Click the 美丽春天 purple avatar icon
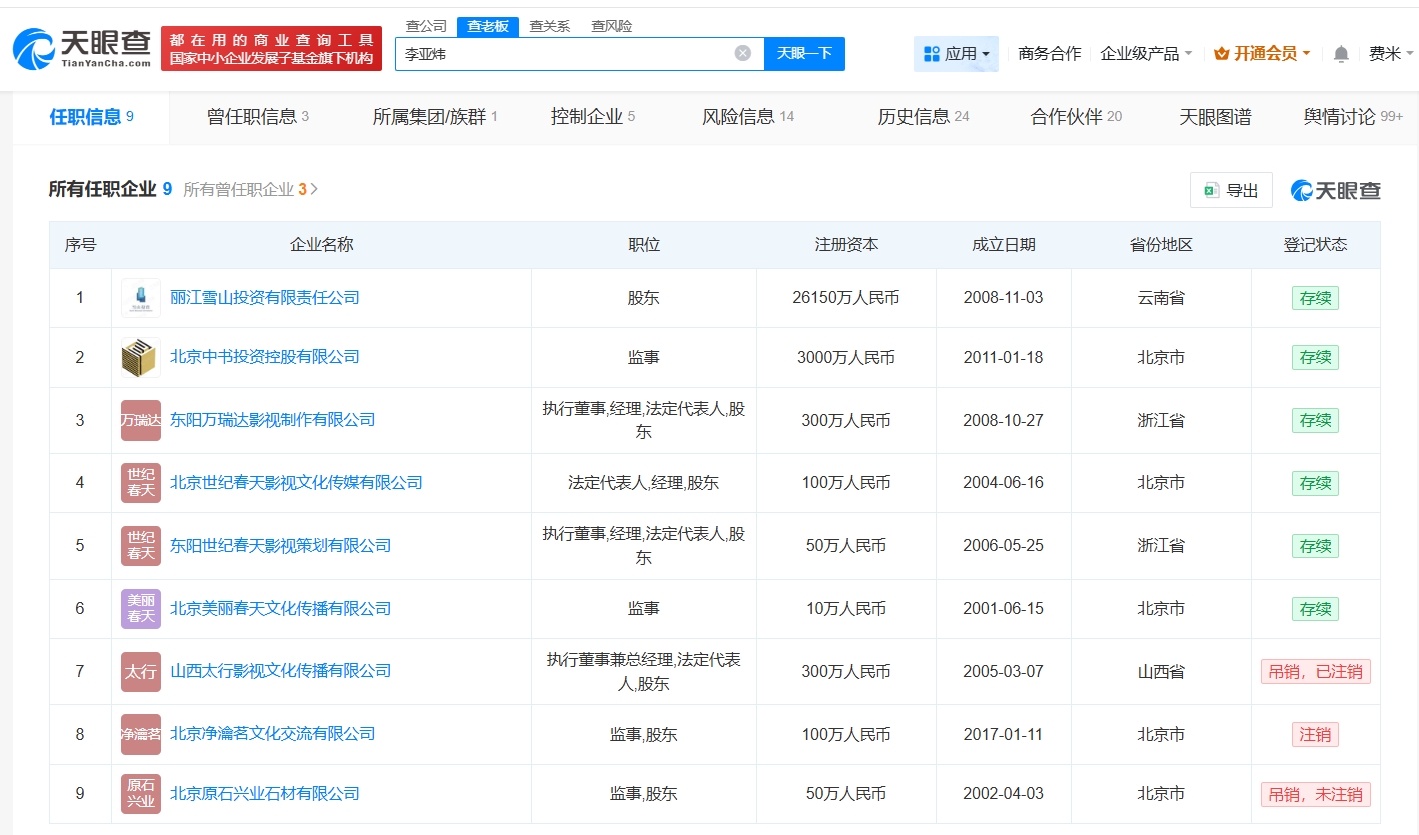The height and width of the screenshot is (835, 1419). (x=141, y=608)
